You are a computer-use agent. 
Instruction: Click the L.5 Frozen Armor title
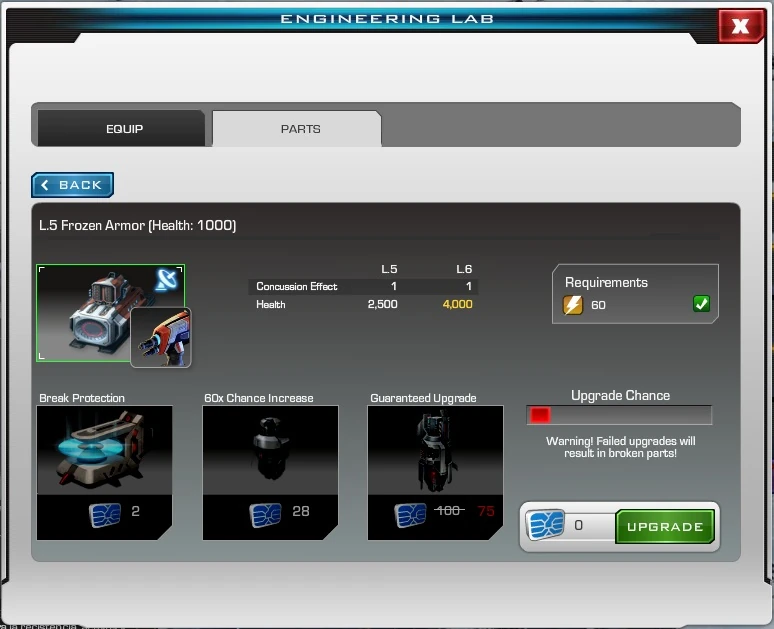pos(137,225)
